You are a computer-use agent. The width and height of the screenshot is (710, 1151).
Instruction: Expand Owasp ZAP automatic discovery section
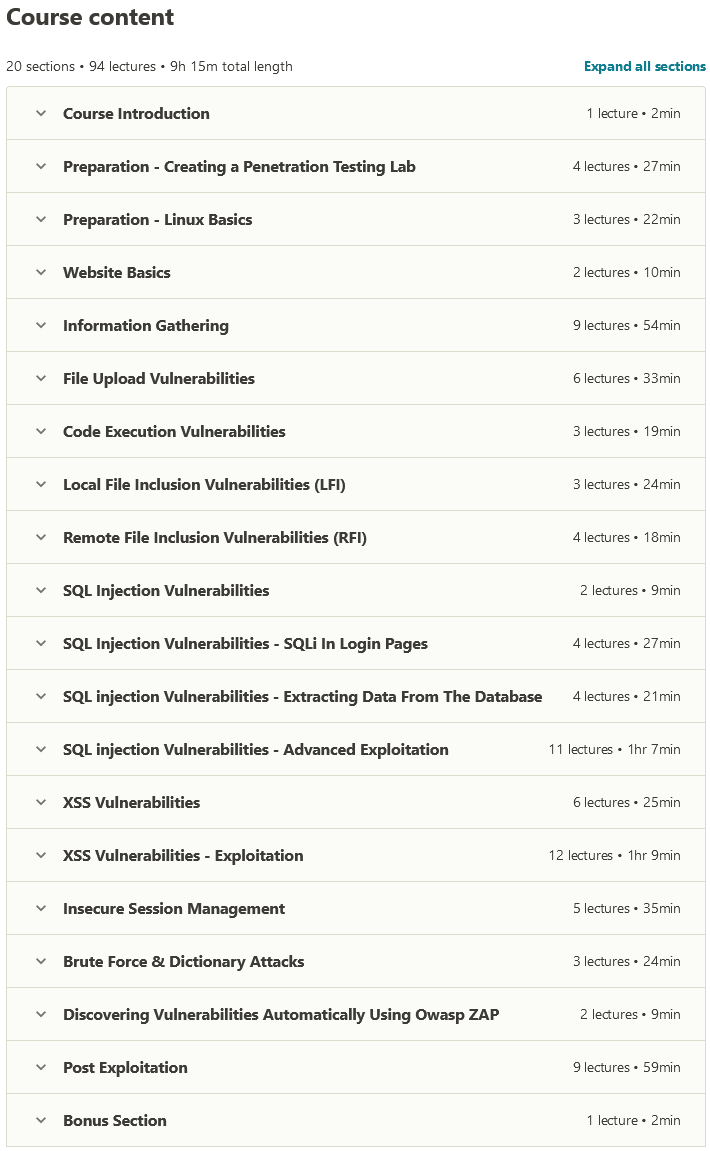[281, 1015]
